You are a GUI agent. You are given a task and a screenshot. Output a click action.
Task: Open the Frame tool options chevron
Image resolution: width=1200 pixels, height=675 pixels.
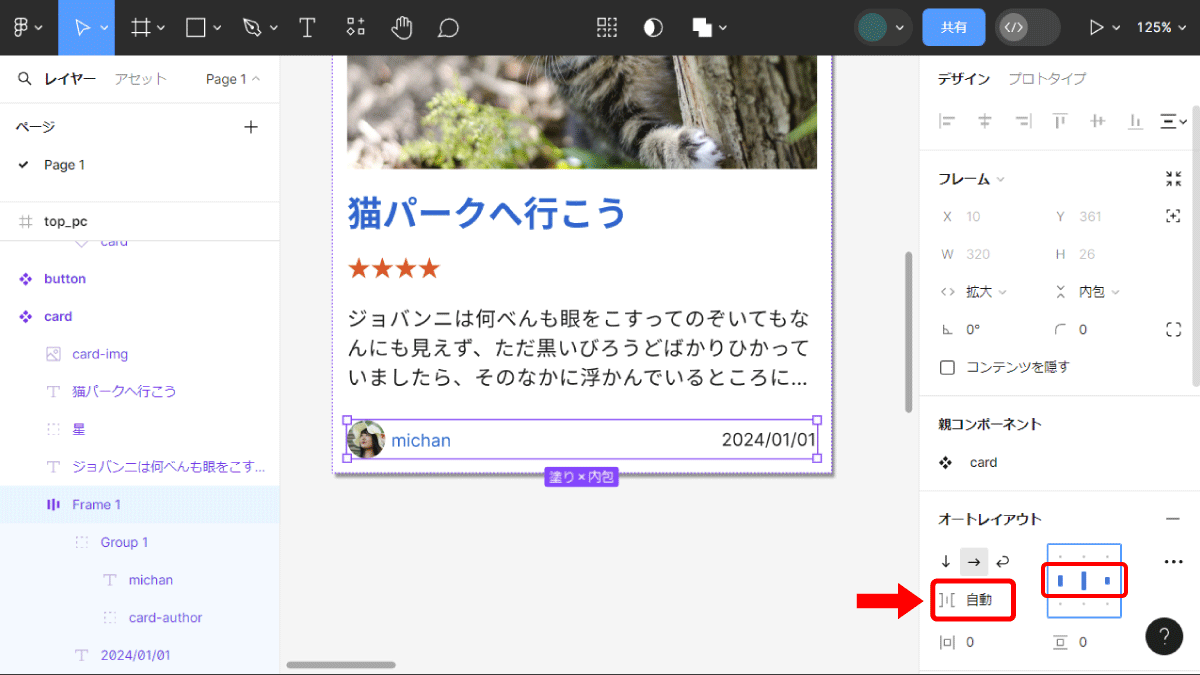tap(162, 29)
